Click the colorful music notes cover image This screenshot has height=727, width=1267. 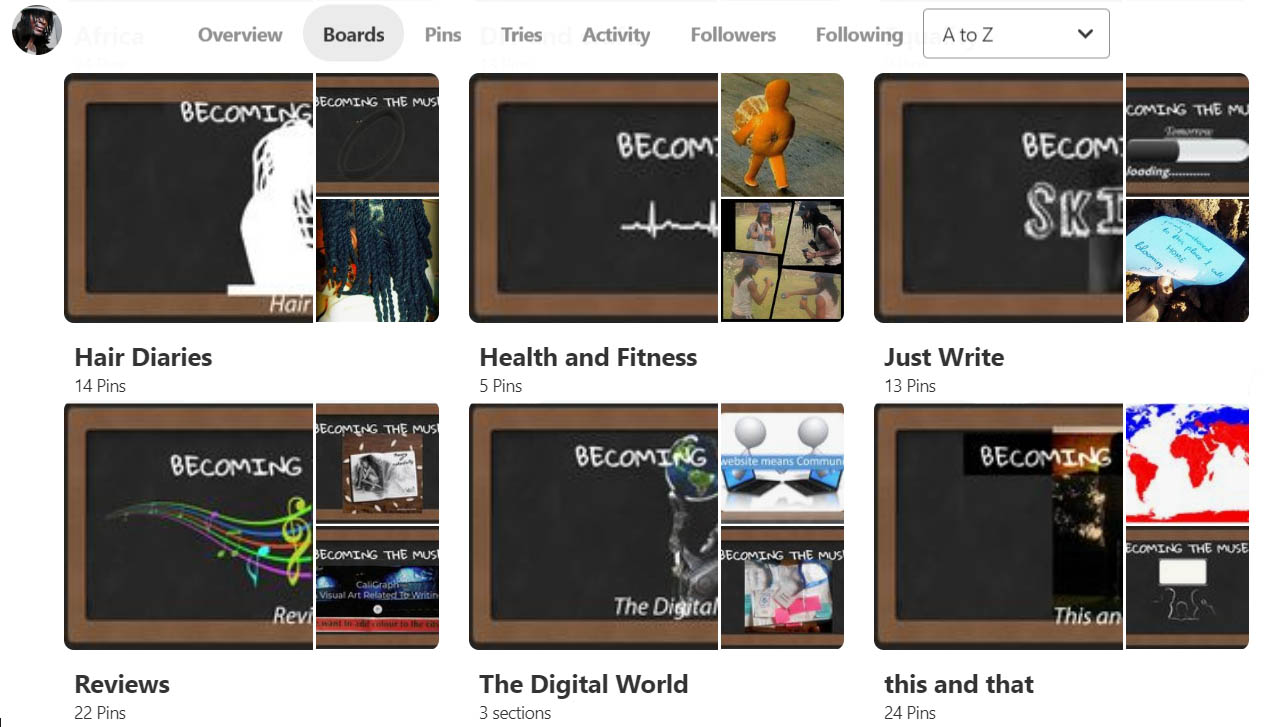(190, 526)
